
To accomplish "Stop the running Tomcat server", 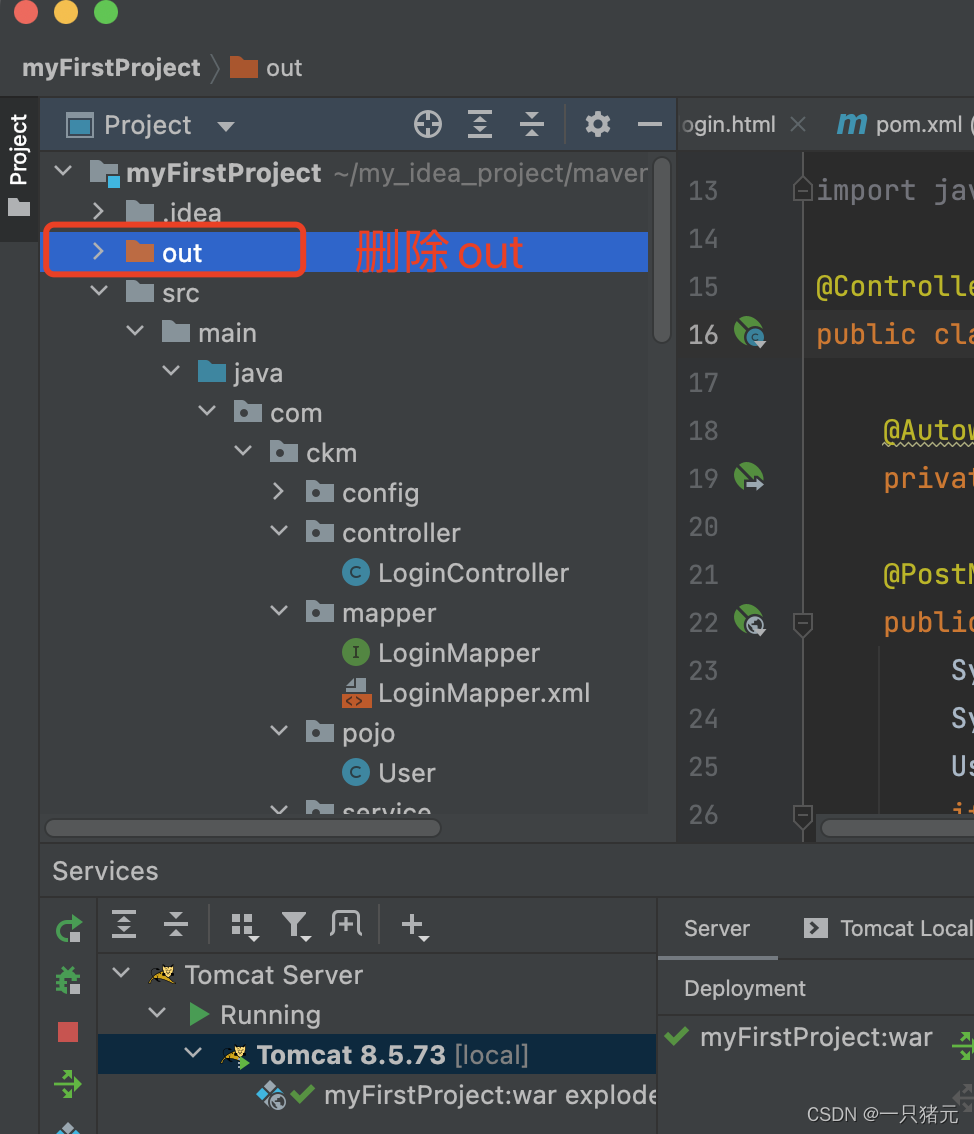I will tap(68, 1032).
